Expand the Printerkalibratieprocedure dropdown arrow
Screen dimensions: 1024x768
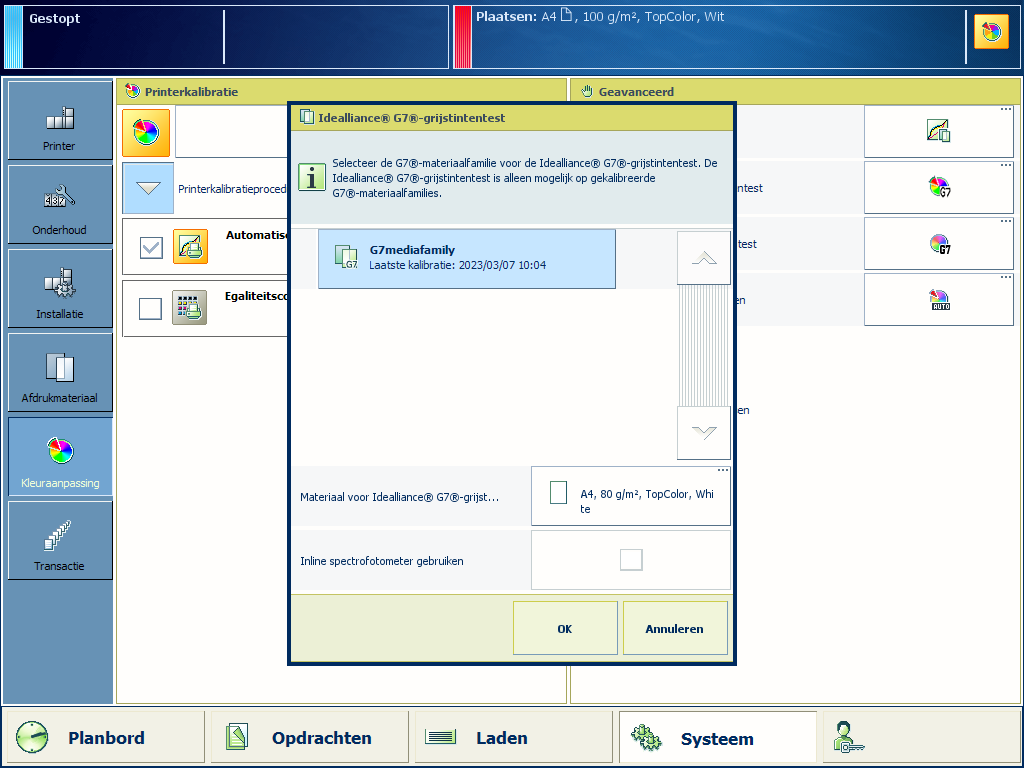point(148,188)
